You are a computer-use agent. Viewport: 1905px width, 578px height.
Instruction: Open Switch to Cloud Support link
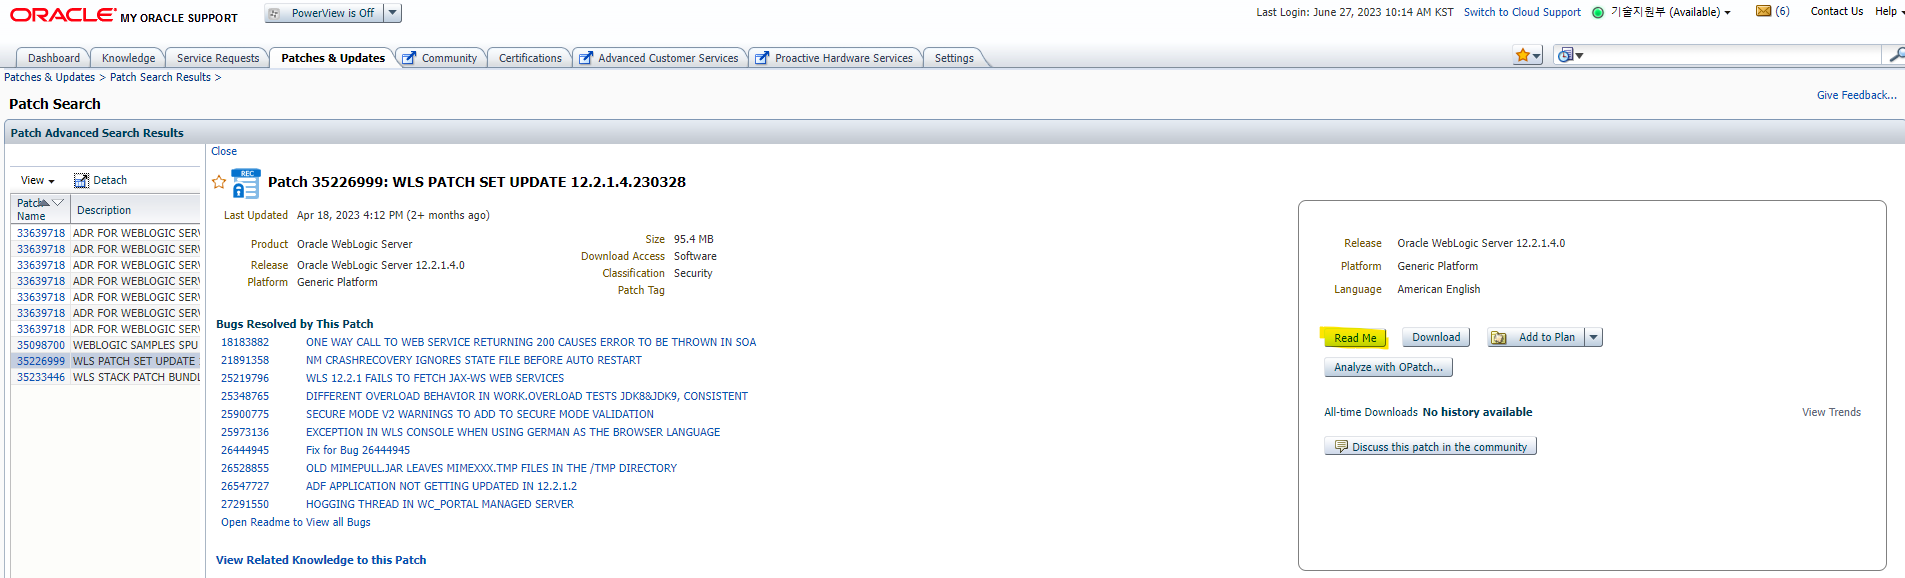tap(1522, 12)
